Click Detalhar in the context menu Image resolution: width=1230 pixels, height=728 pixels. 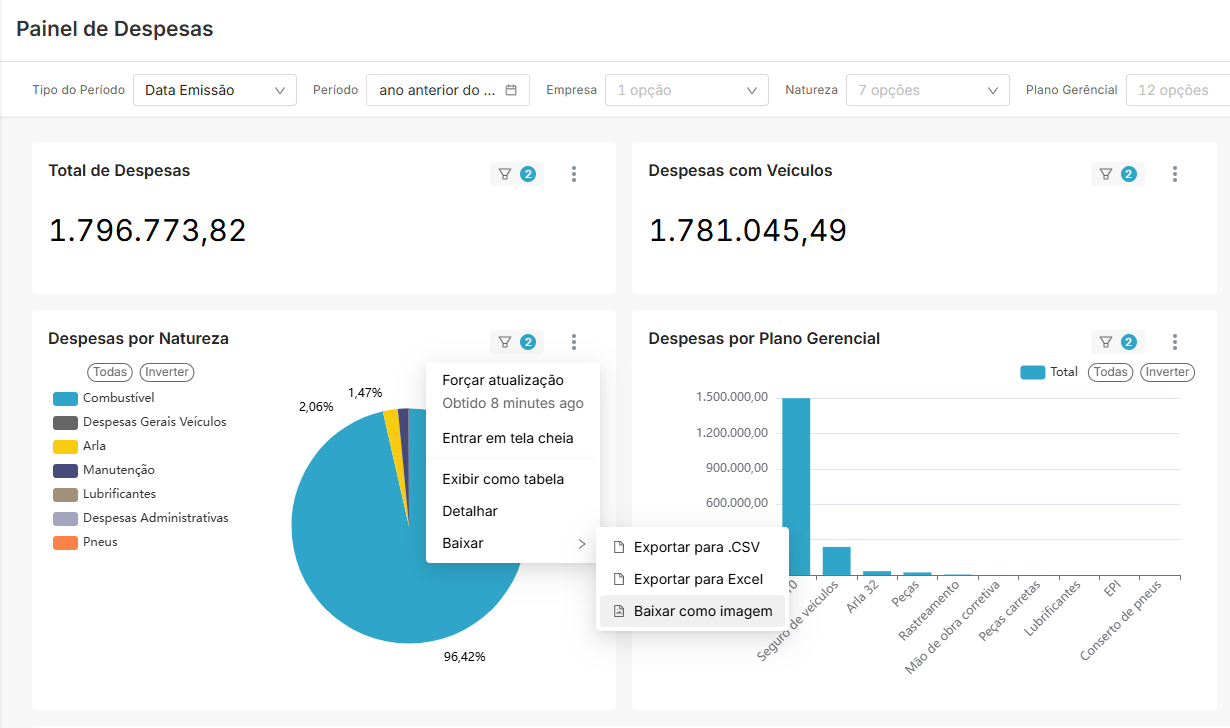[513, 511]
